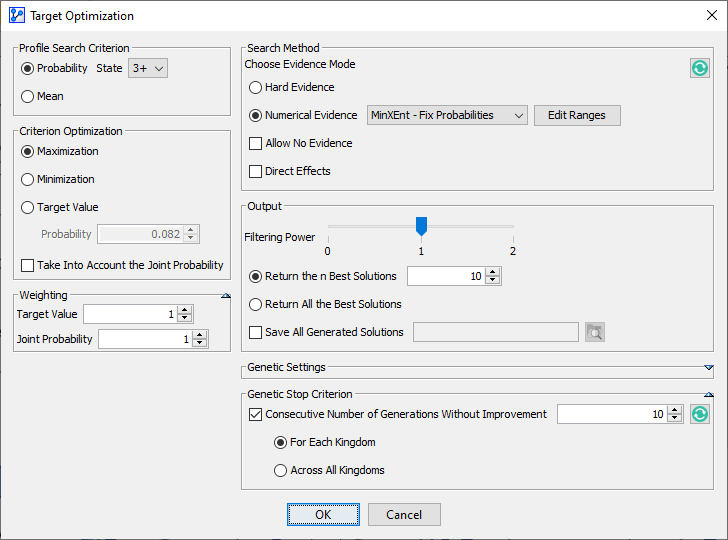The height and width of the screenshot is (540, 728).
Task: Increase generations without improvement value
Action: tap(675, 410)
